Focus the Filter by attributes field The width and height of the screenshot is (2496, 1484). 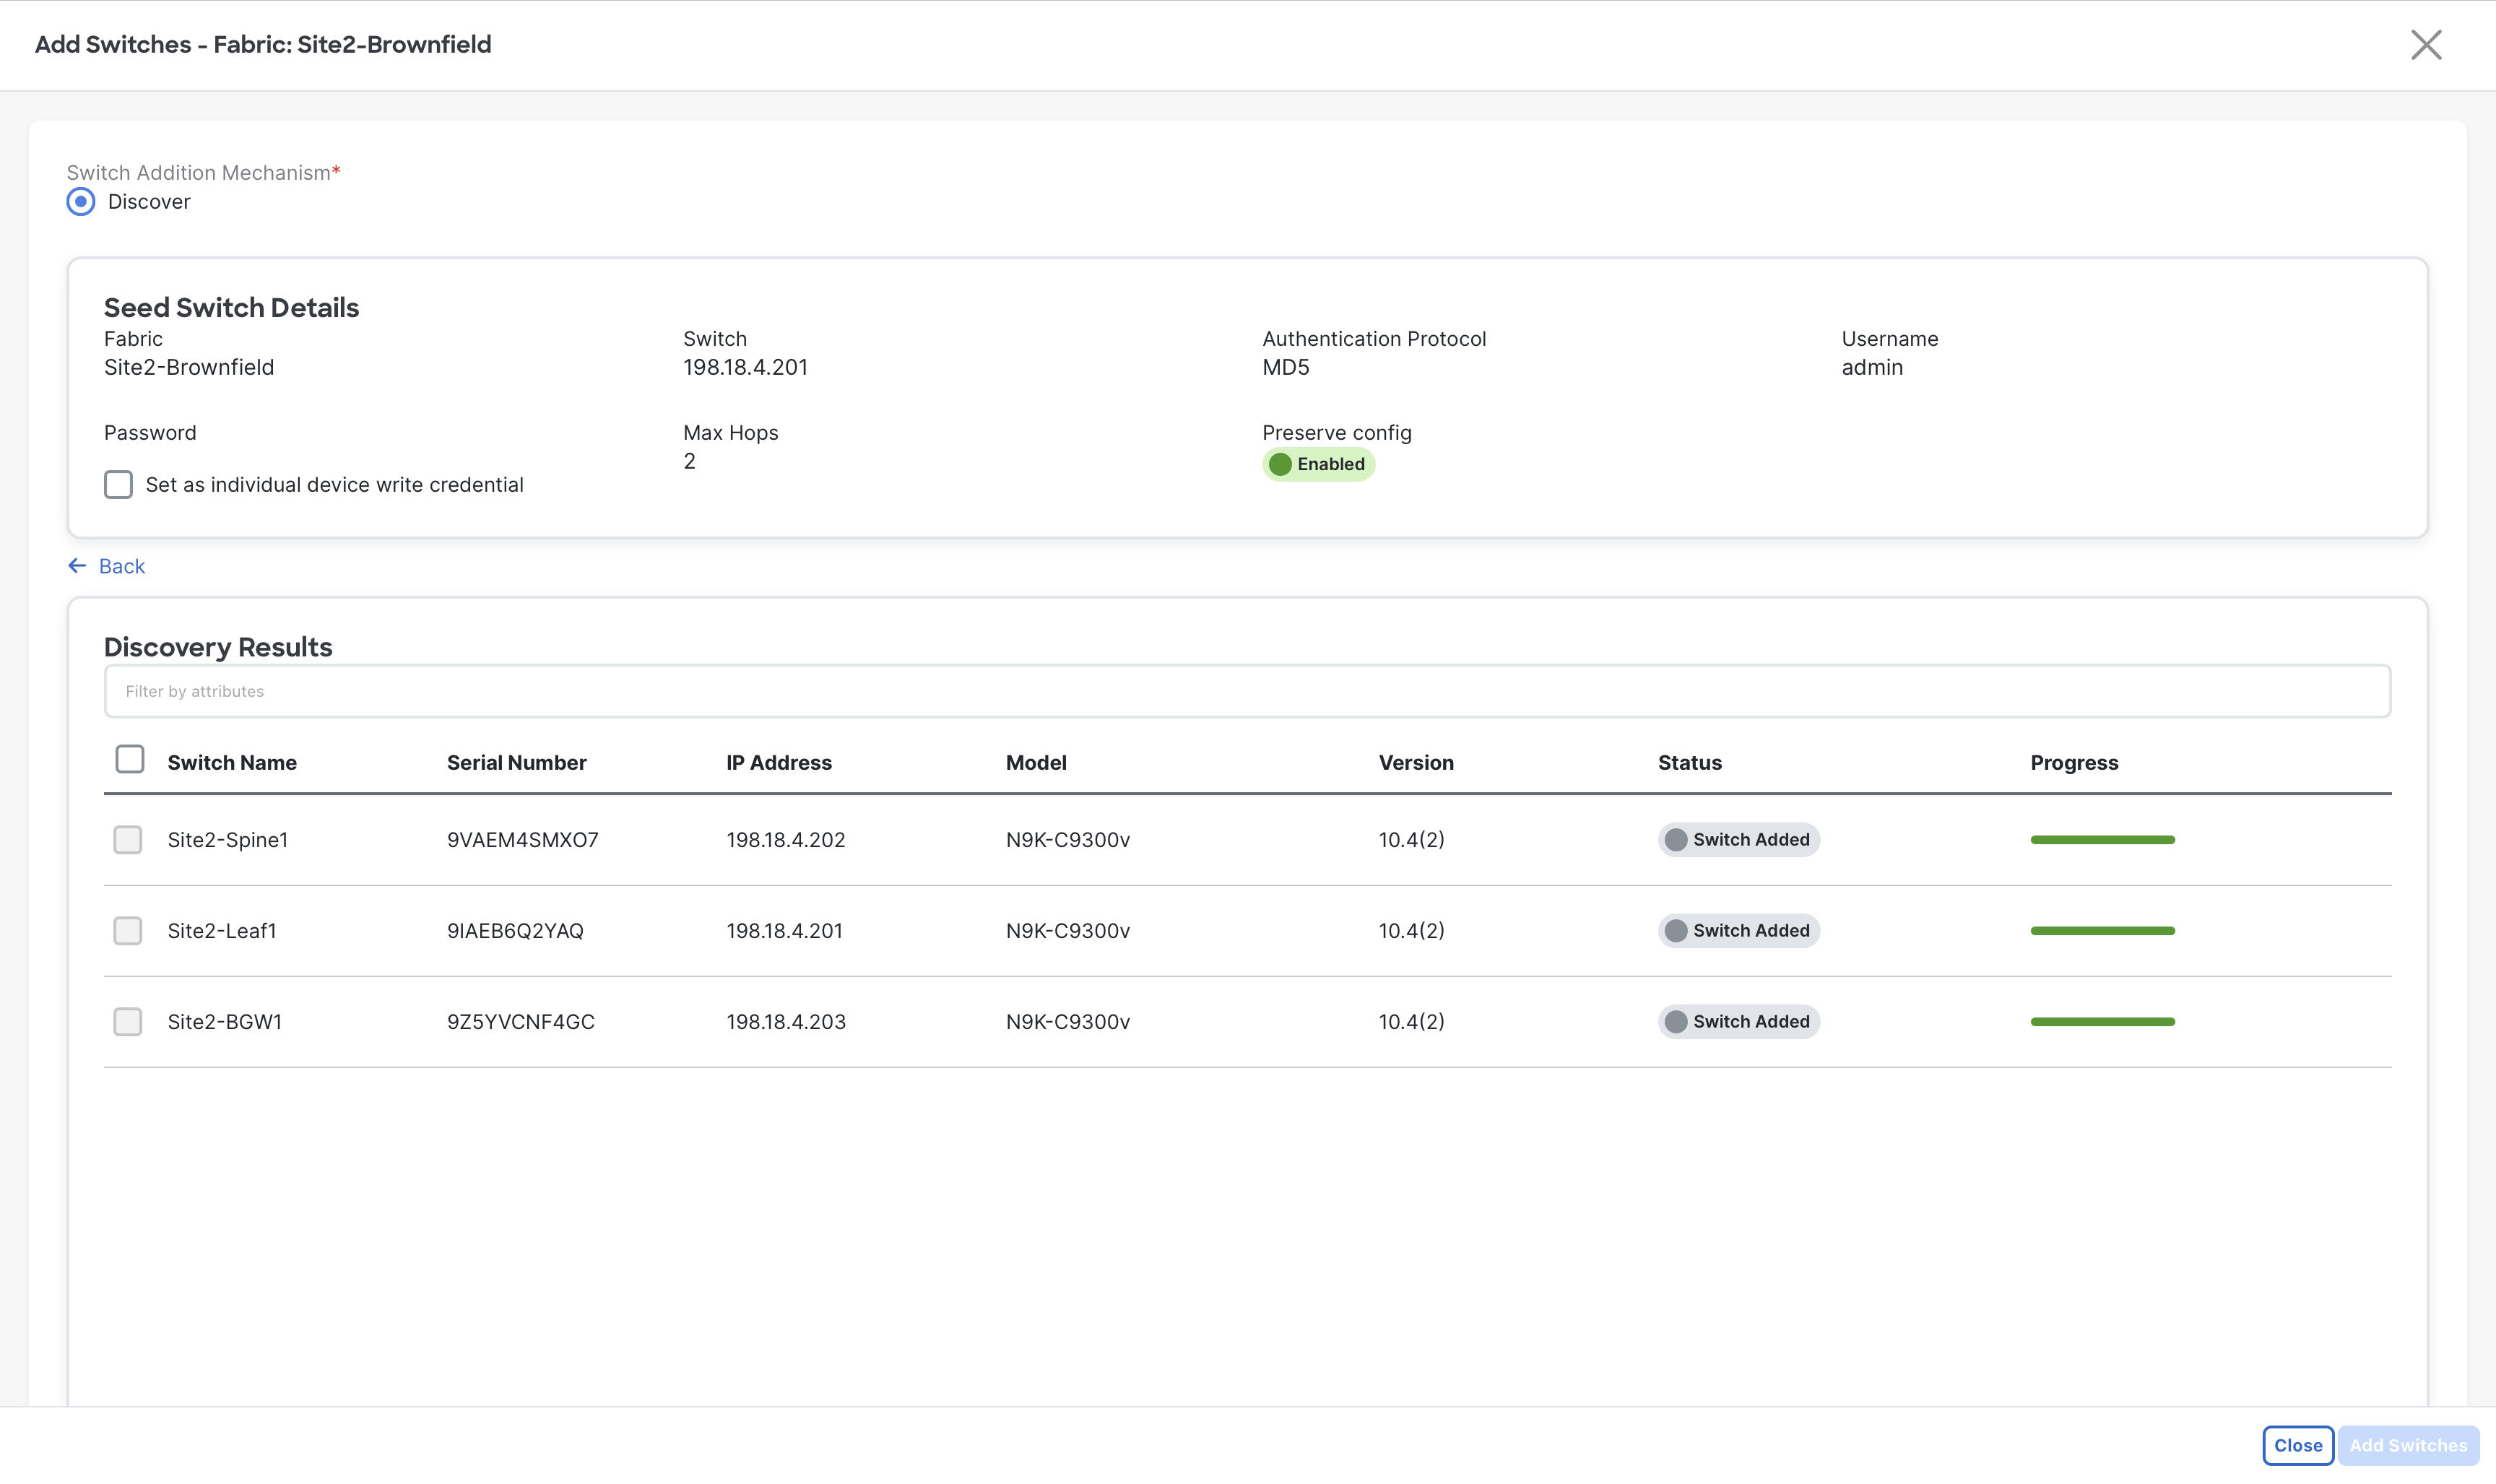[1247, 691]
